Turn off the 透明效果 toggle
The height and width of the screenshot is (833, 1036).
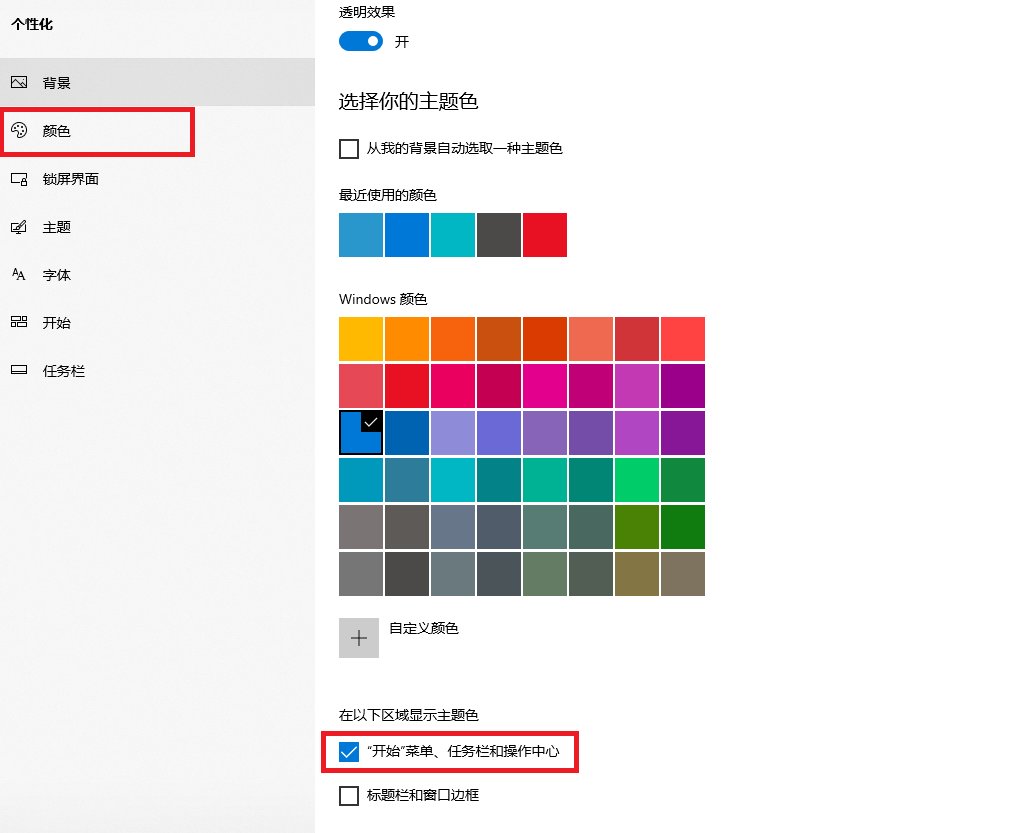point(361,41)
